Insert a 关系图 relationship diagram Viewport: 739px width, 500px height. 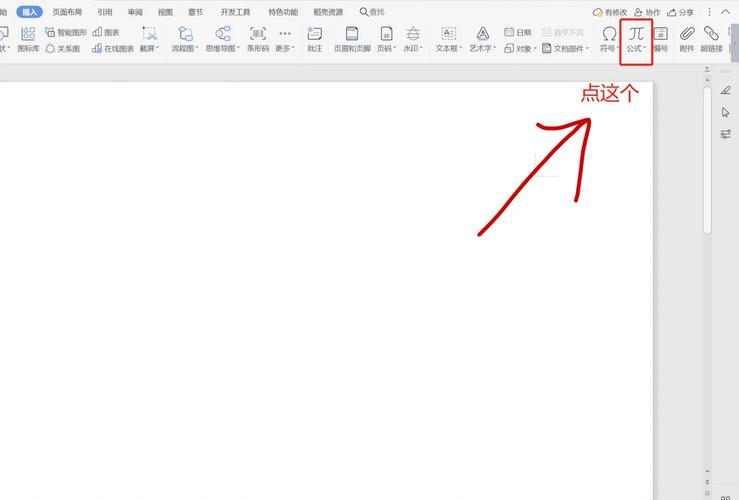click(x=63, y=48)
